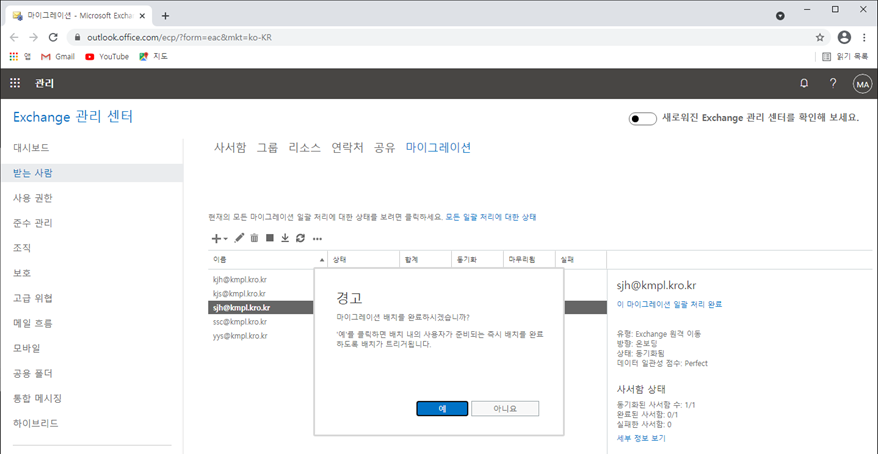Click browser back arrow

[14, 38]
